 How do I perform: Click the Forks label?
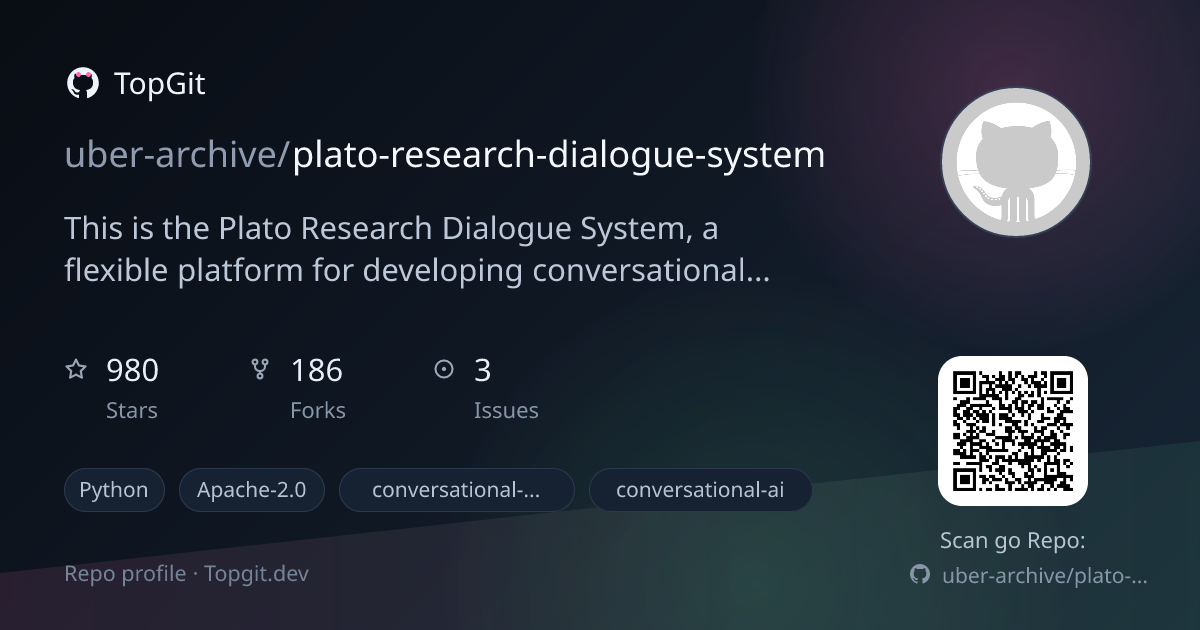pos(318,411)
